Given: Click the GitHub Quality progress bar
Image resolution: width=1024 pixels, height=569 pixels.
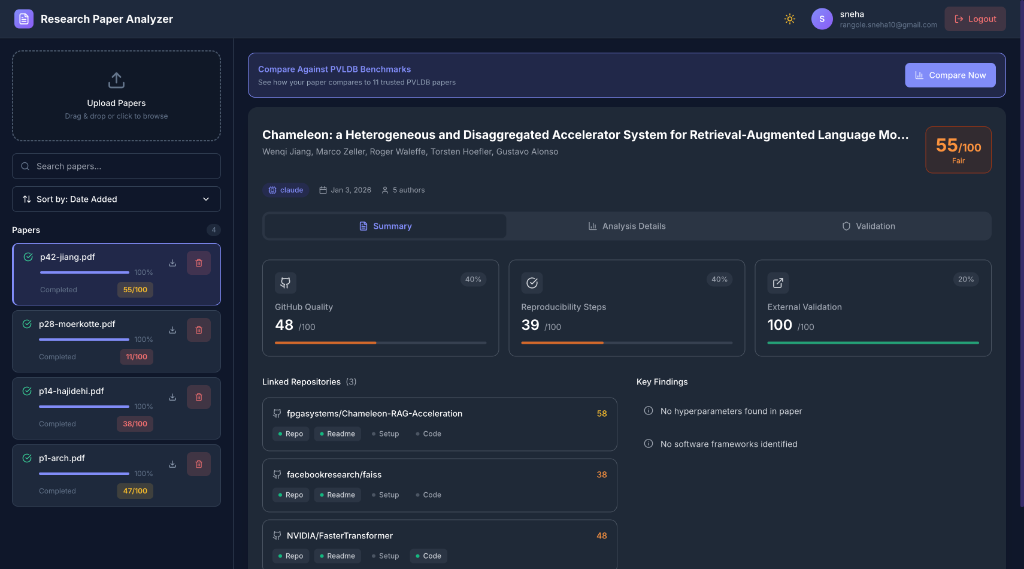Looking at the screenshot, I should (380, 343).
